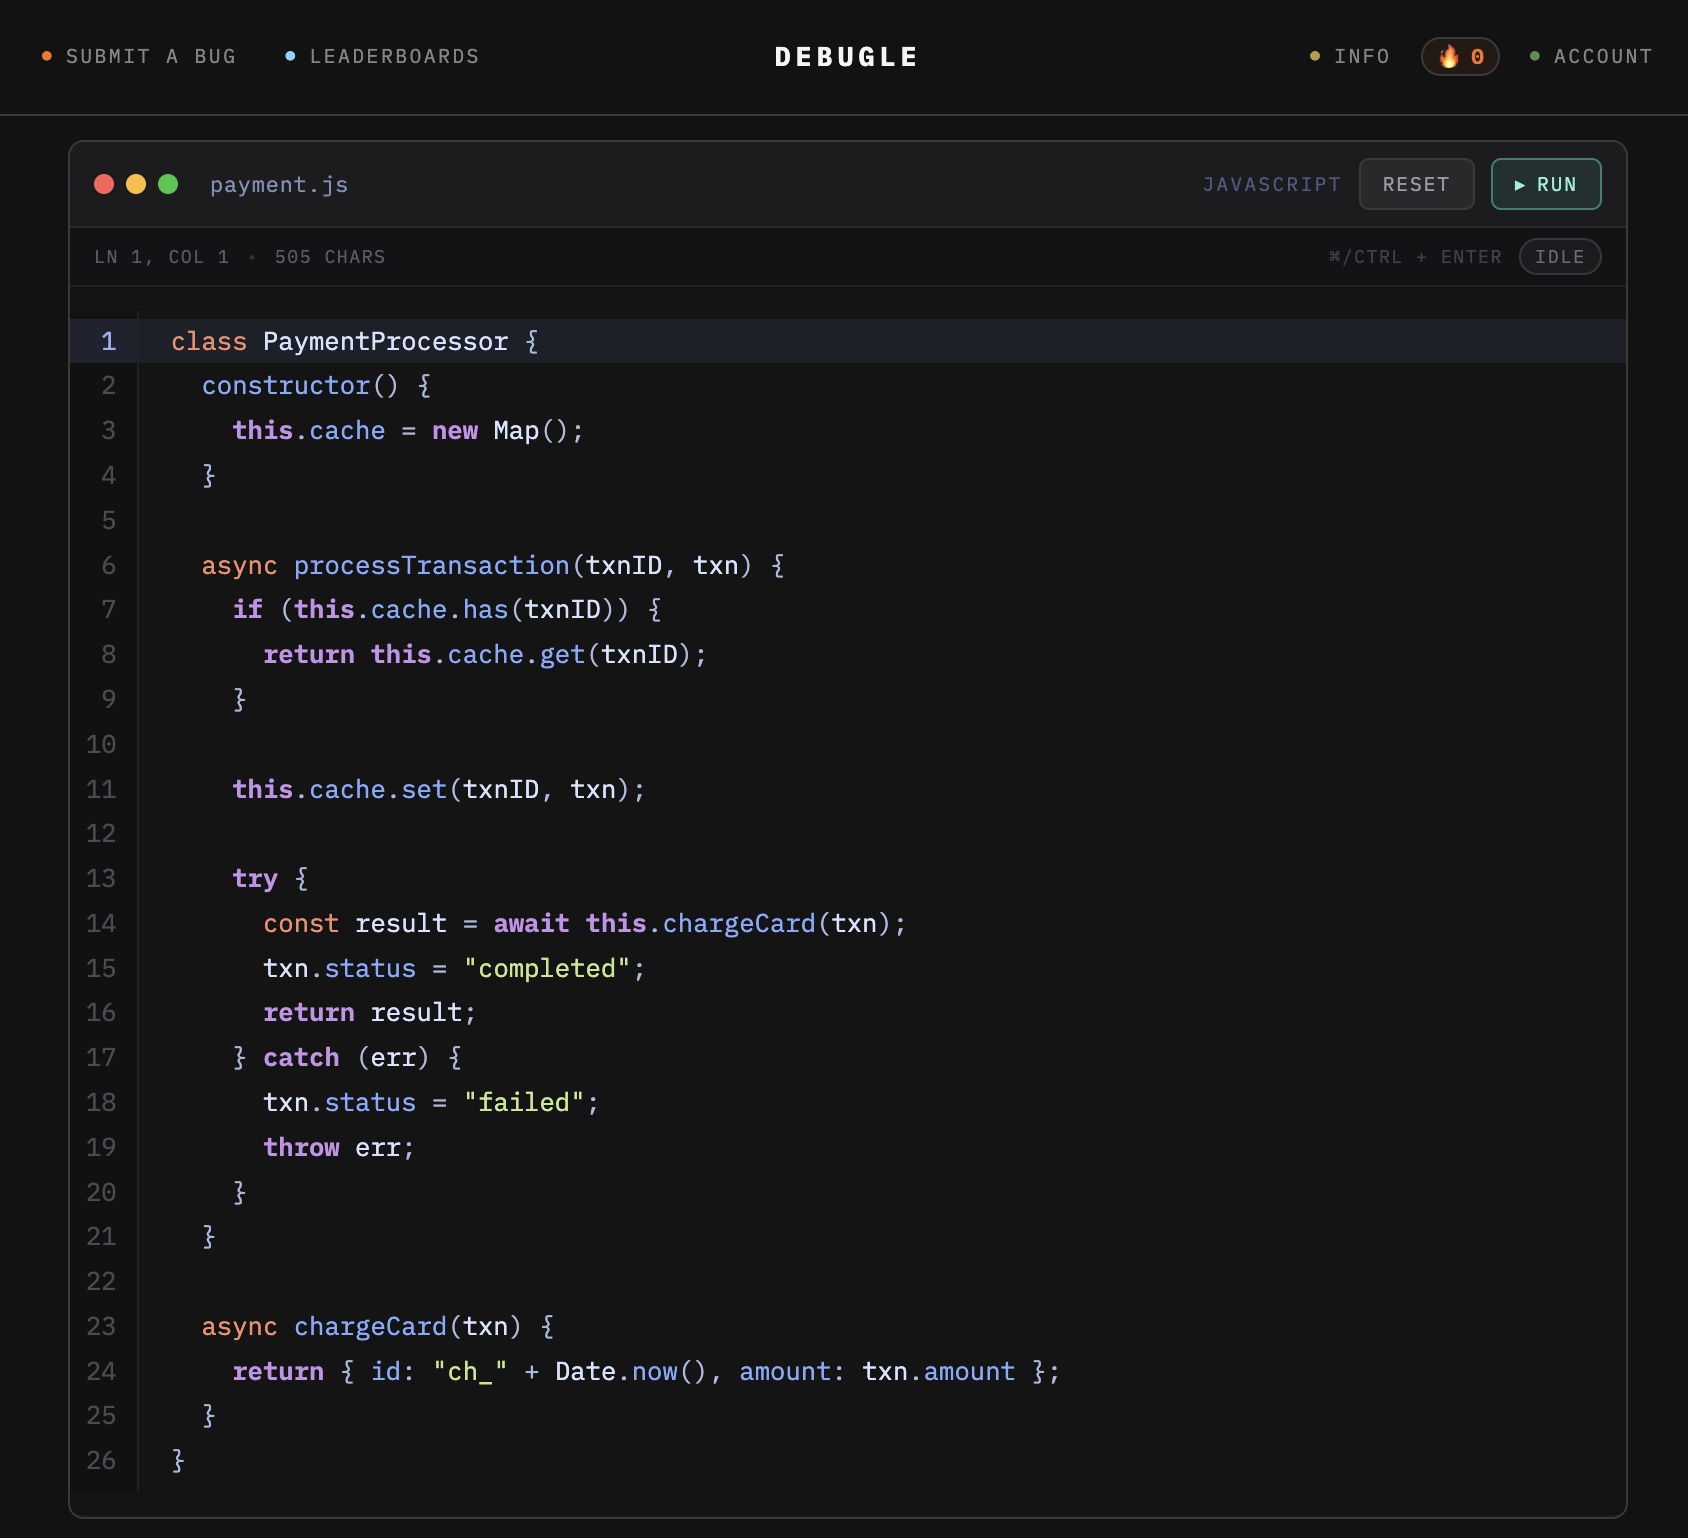1688x1538 pixels.
Task: Click the 505 CHARS counter
Action: 331,256
